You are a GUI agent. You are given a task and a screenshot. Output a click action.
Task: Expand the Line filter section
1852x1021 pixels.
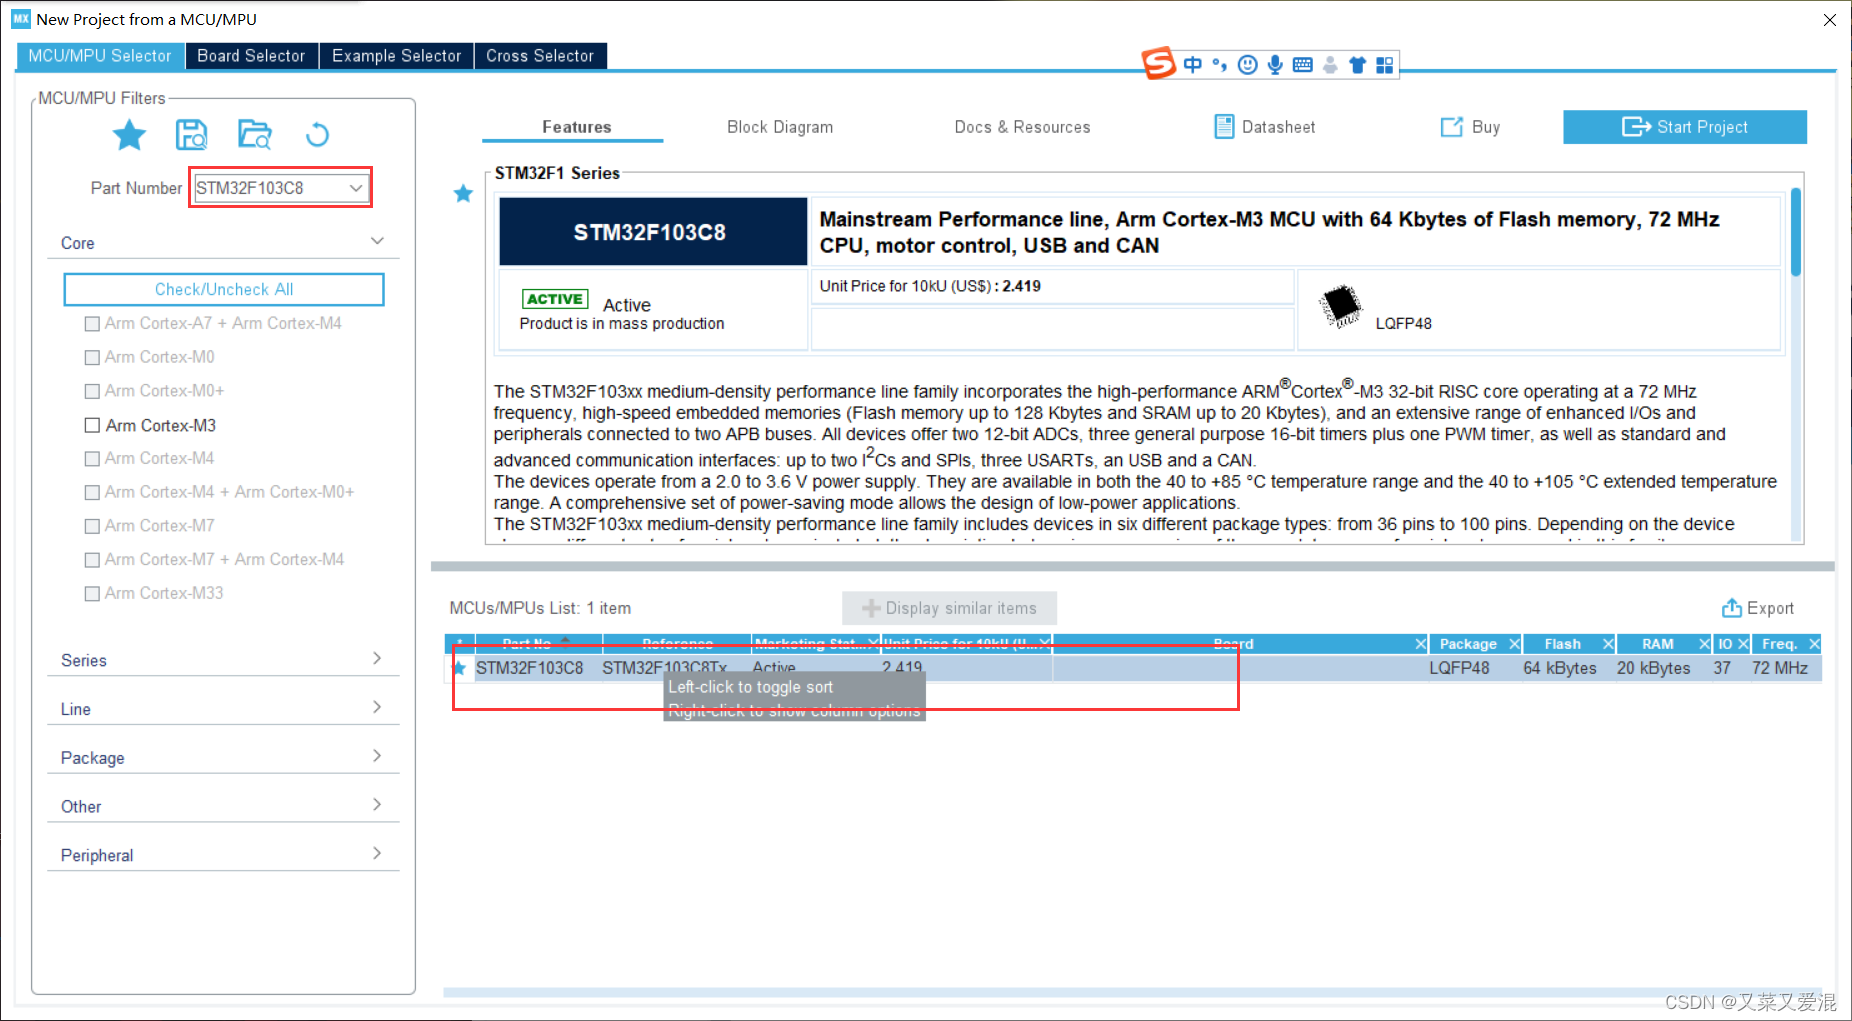coord(377,707)
